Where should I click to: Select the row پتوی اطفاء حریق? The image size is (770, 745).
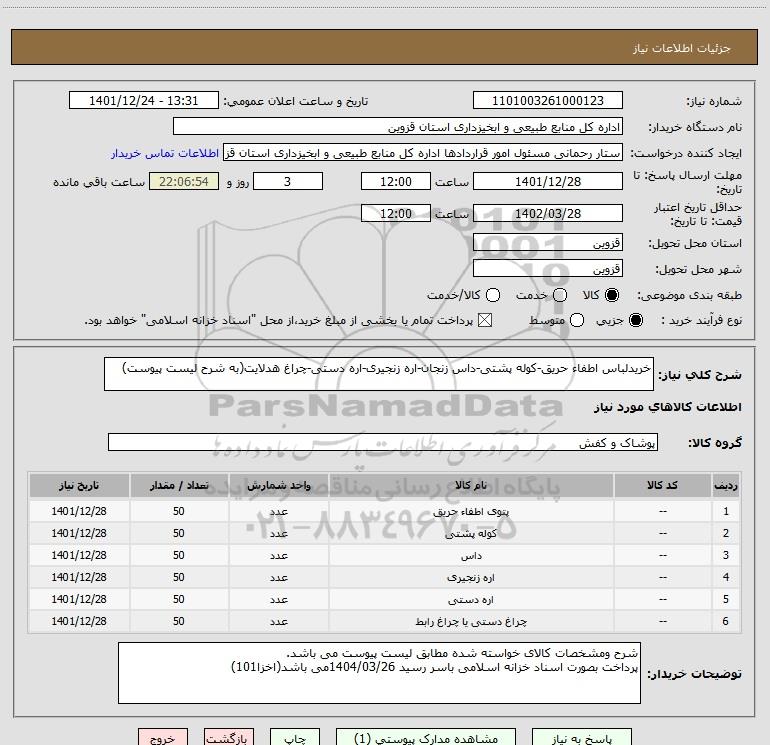point(385,511)
